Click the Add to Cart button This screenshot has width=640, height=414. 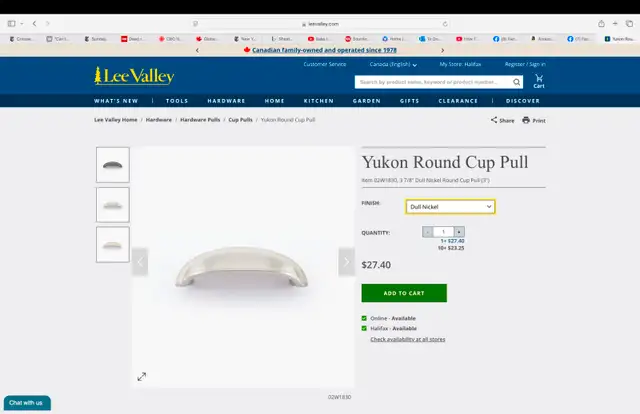404,293
